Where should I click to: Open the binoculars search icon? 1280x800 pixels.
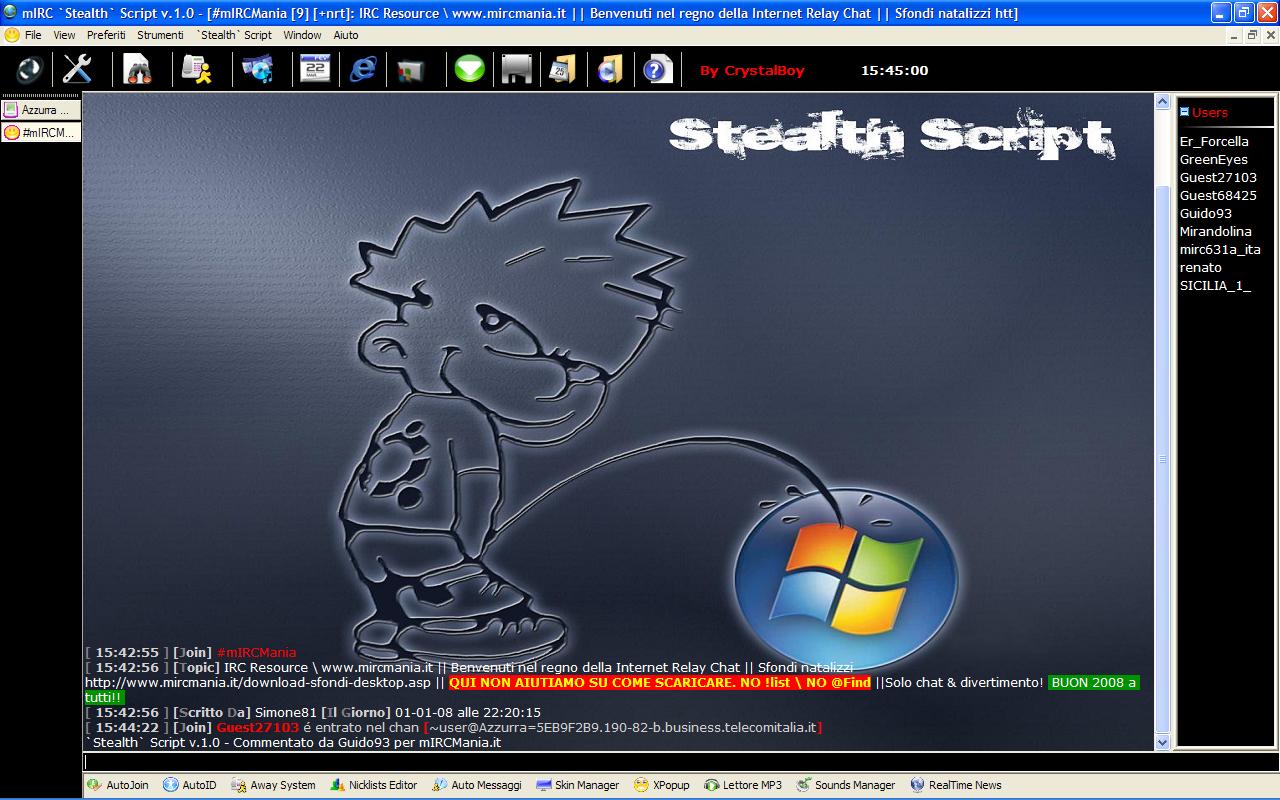pos(137,70)
